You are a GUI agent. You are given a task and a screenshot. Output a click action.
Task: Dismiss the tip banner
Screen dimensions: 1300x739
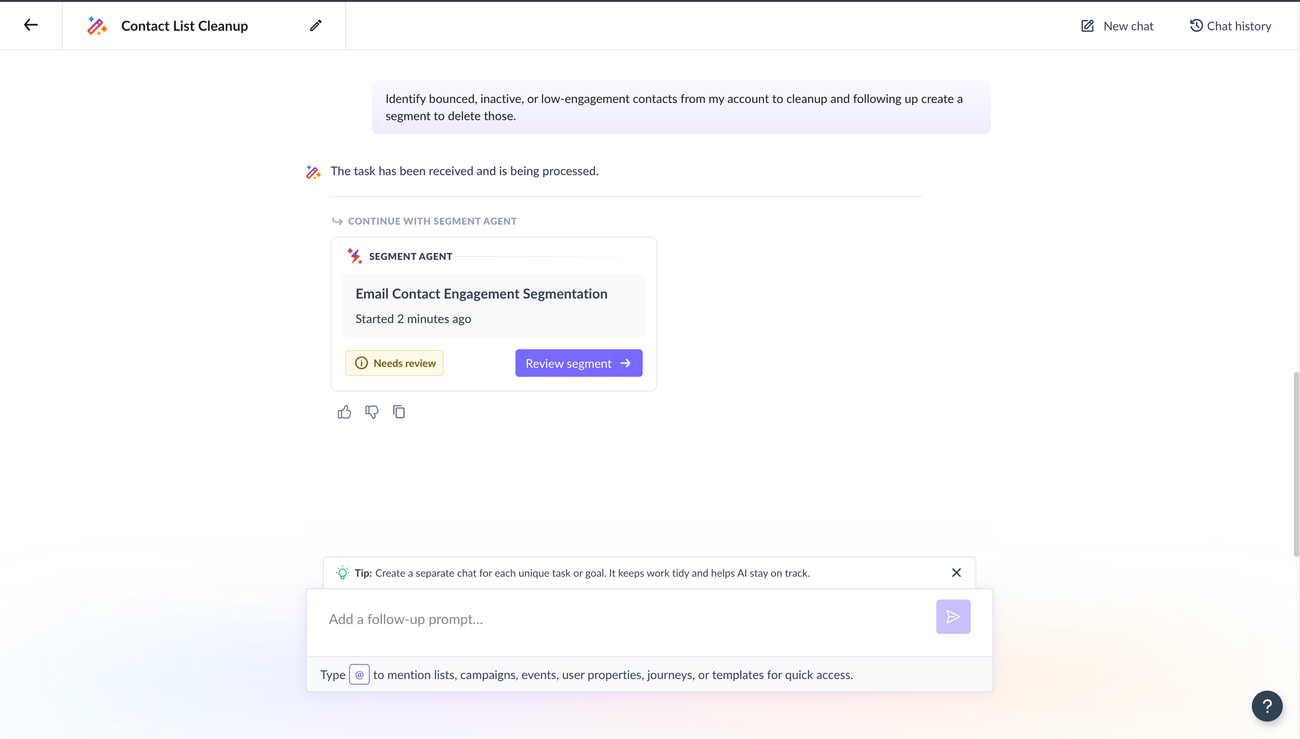(x=956, y=573)
